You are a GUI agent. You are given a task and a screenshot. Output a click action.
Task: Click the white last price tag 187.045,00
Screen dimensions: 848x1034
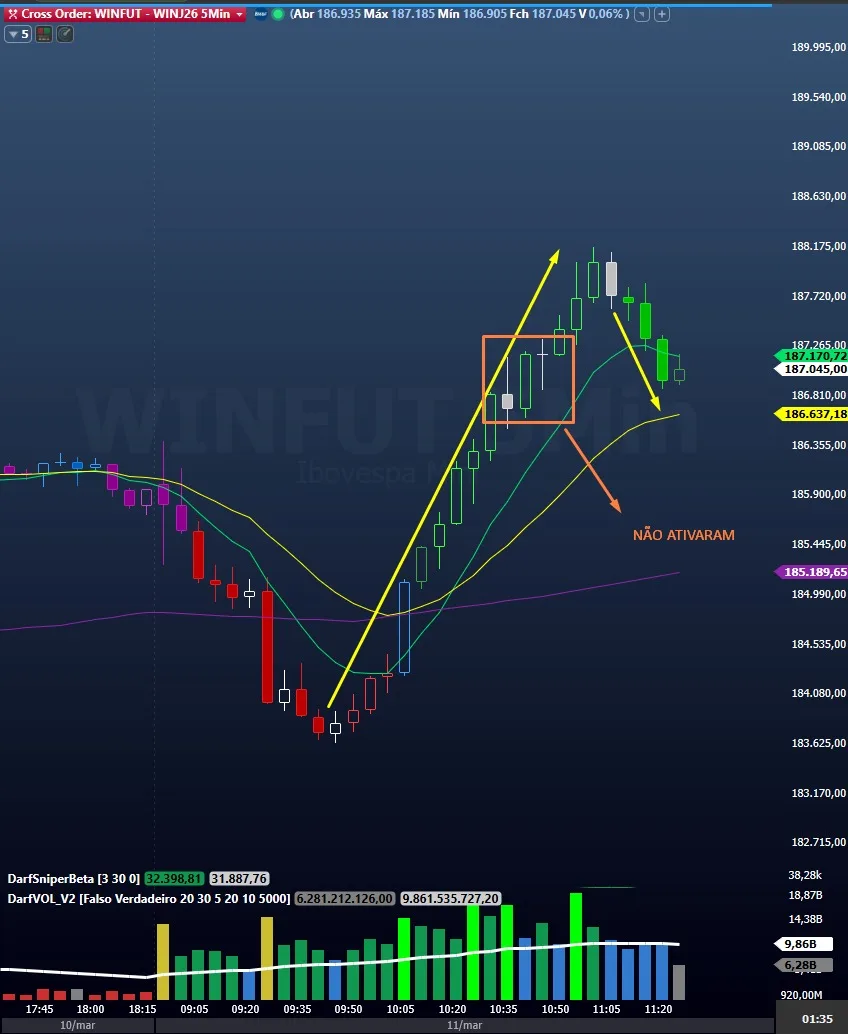[x=811, y=369]
